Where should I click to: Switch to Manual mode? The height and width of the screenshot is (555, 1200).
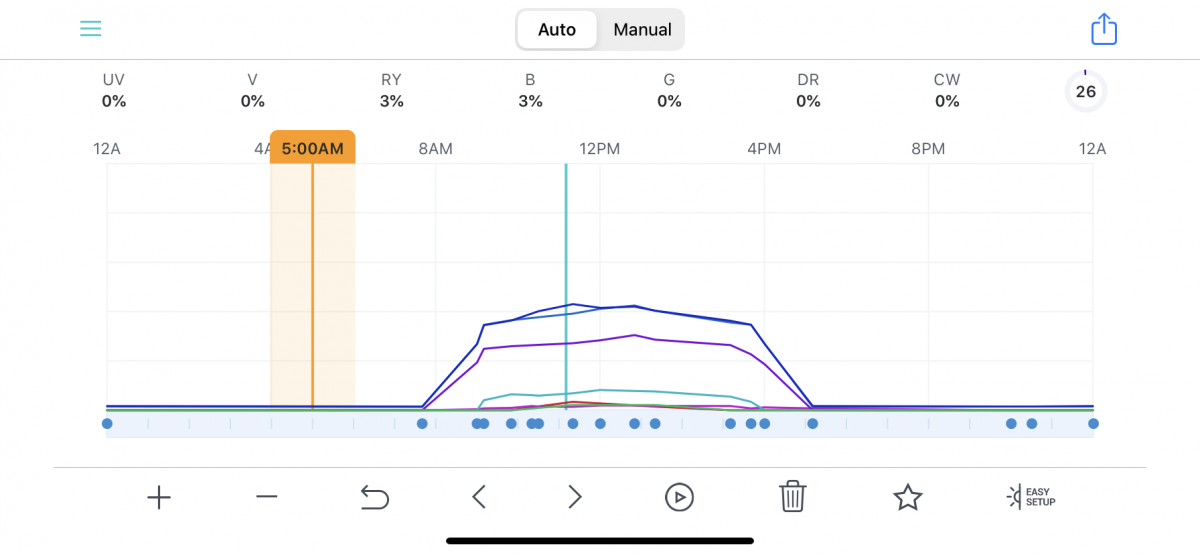click(x=642, y=30)
